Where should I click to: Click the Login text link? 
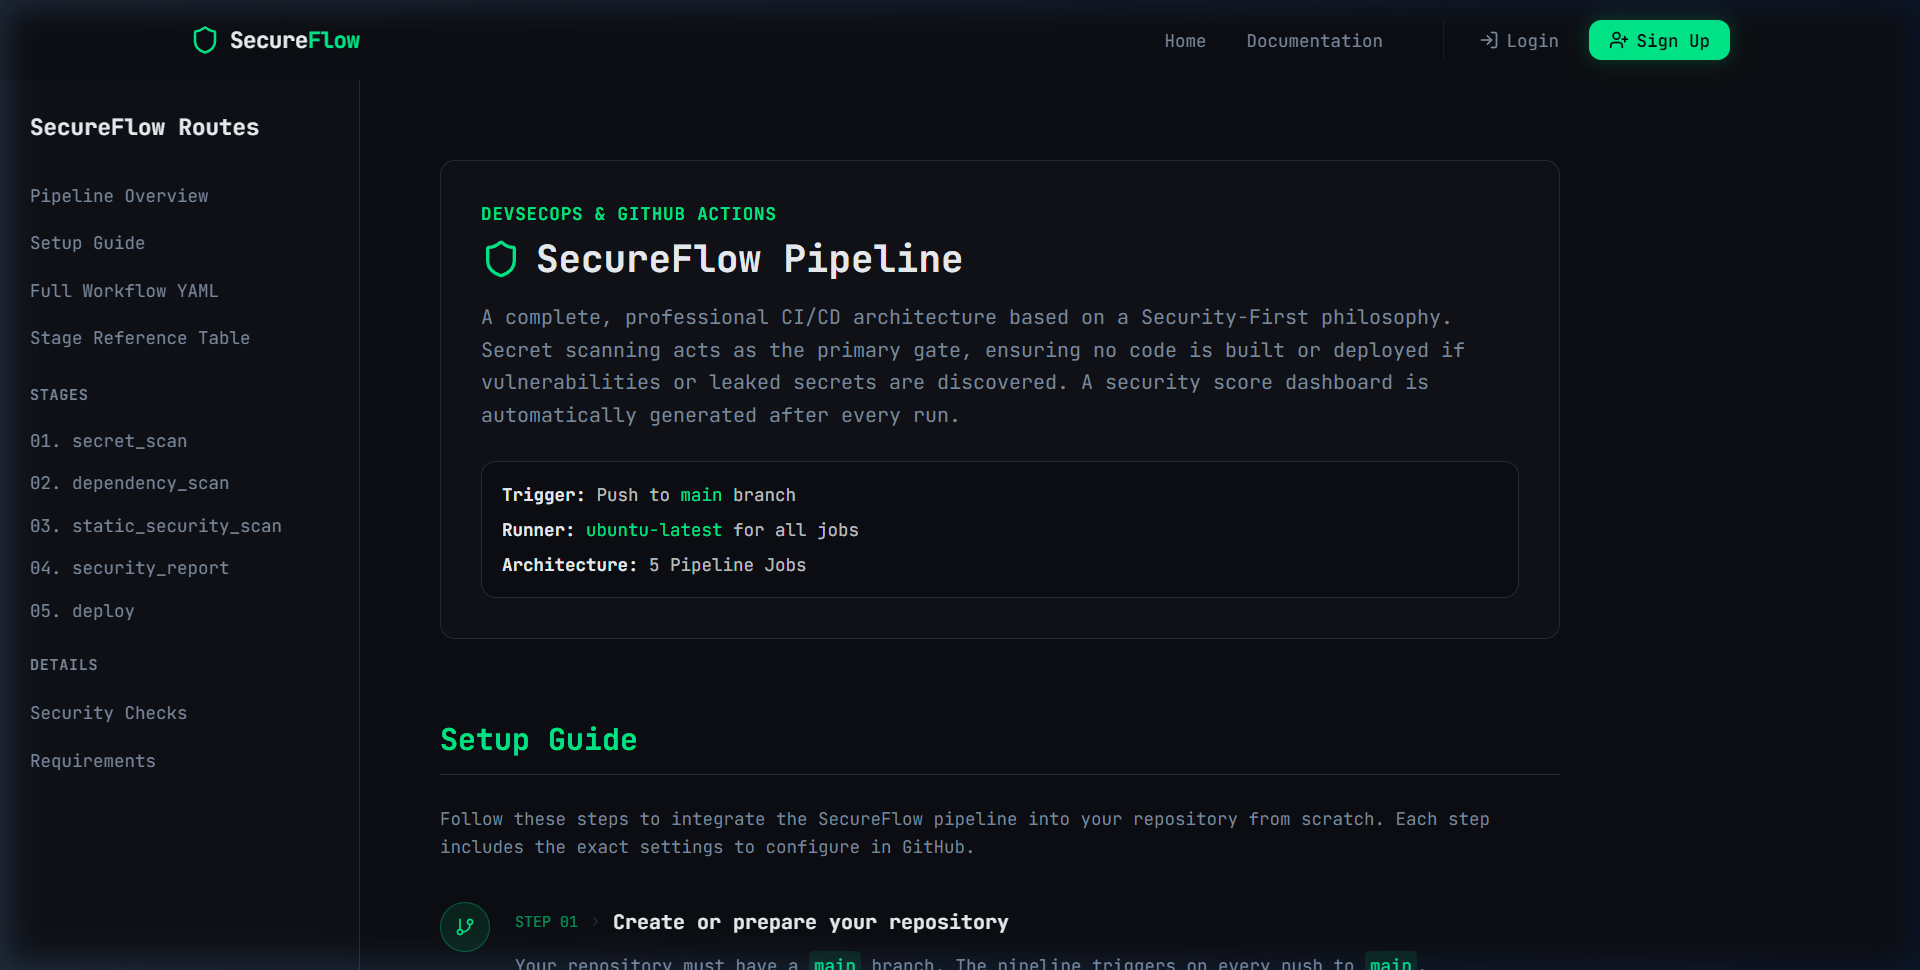[1532, 41]
